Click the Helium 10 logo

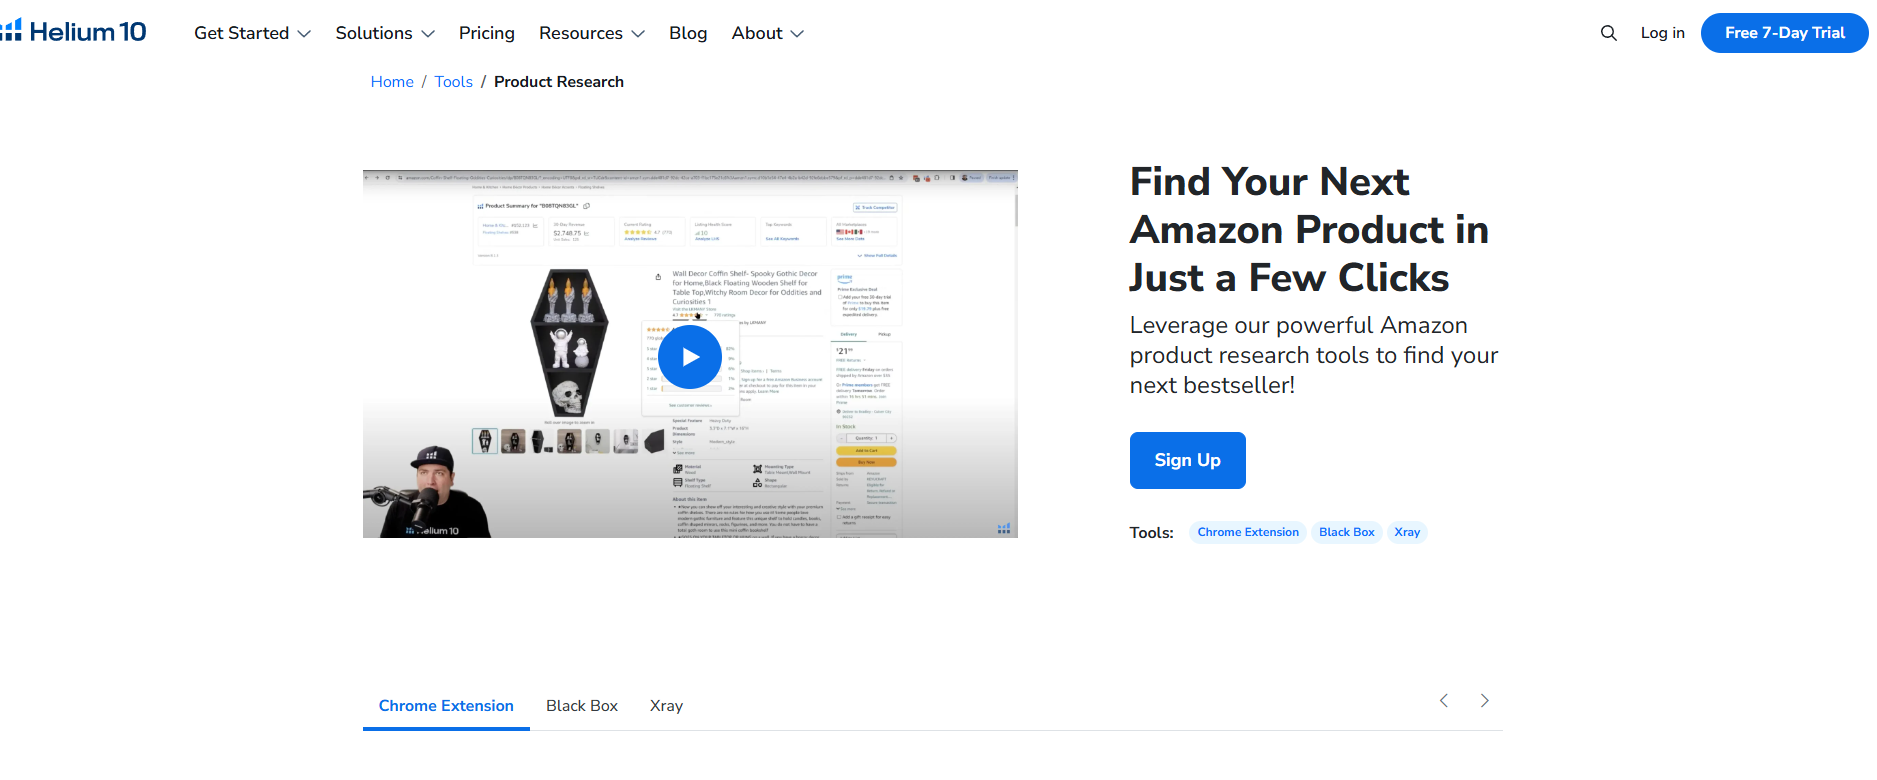click(x=76, y=32)
